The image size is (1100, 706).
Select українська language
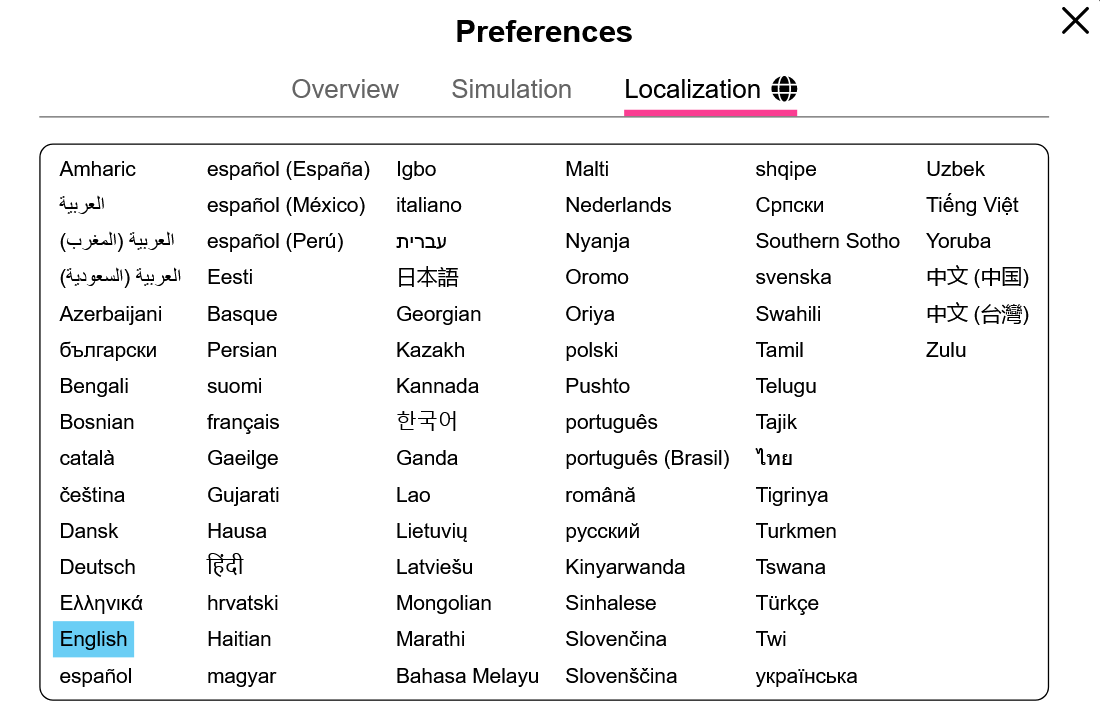pos(806,677)
